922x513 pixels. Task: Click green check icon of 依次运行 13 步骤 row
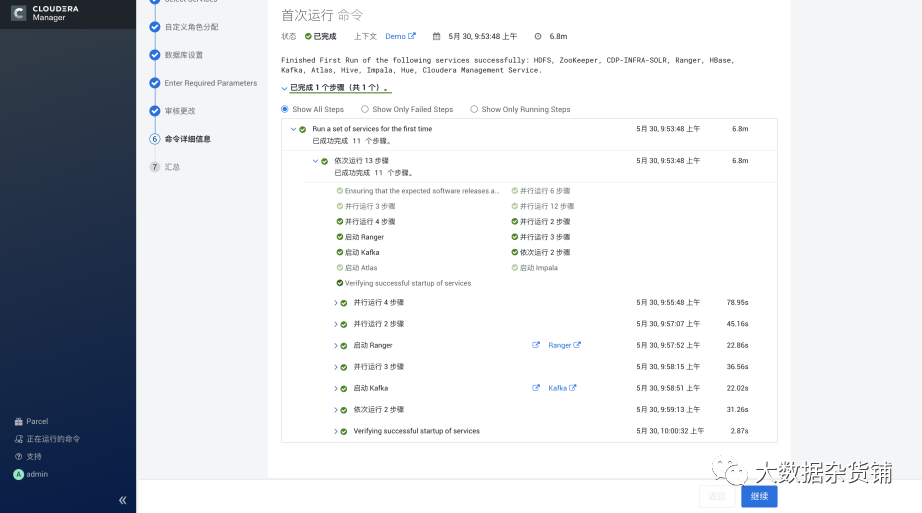point(325,161)
